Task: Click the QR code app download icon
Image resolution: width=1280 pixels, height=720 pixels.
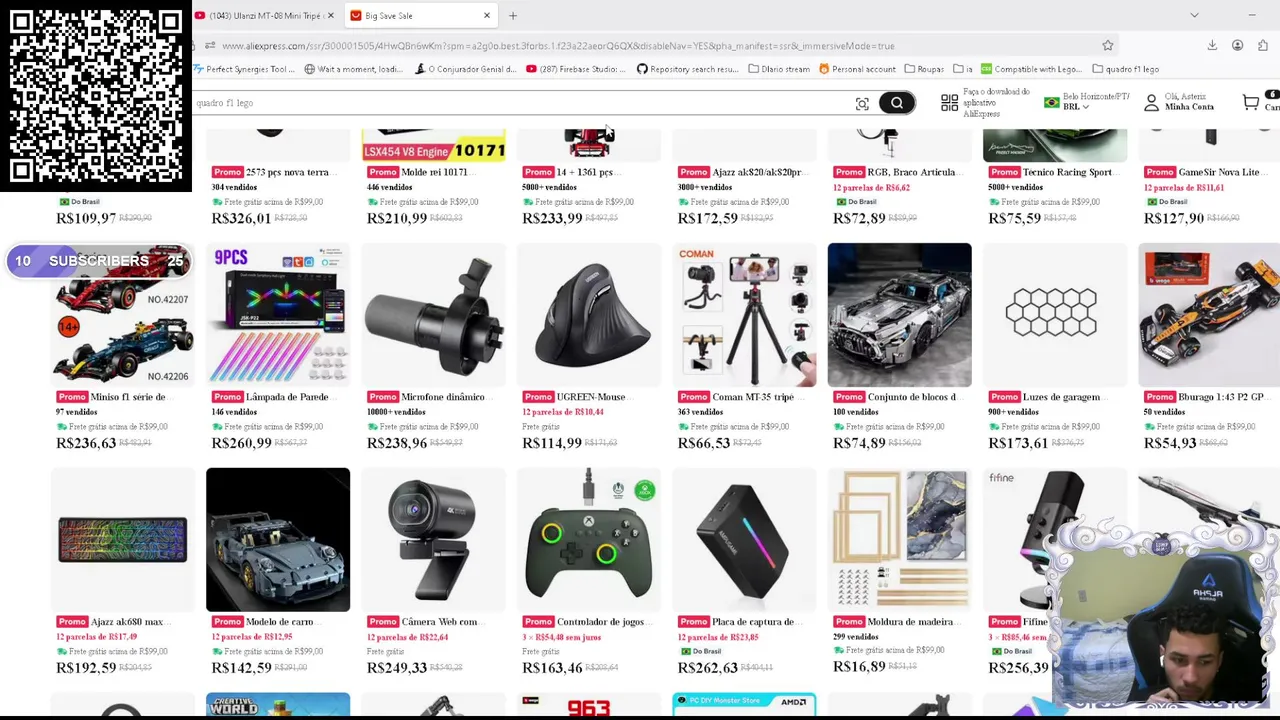Action: point(949,103)
